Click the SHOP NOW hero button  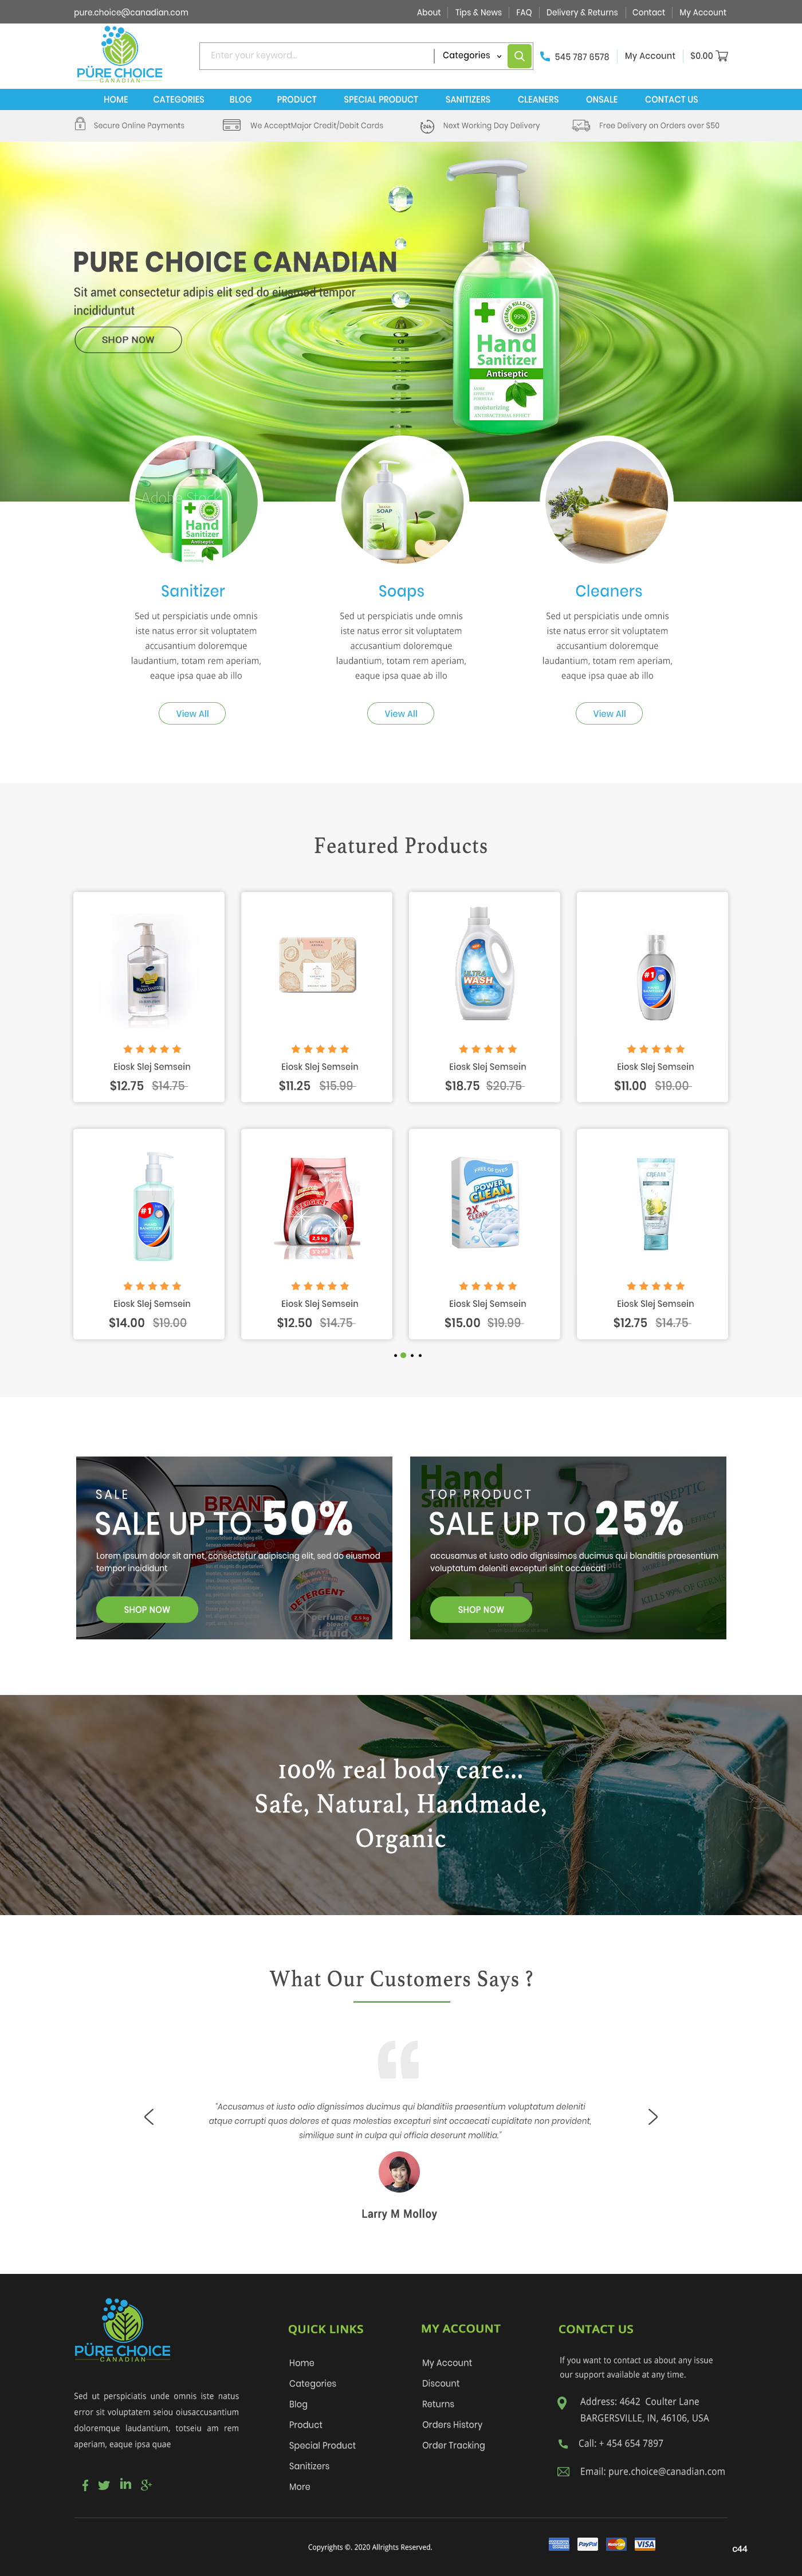point(128,340)
